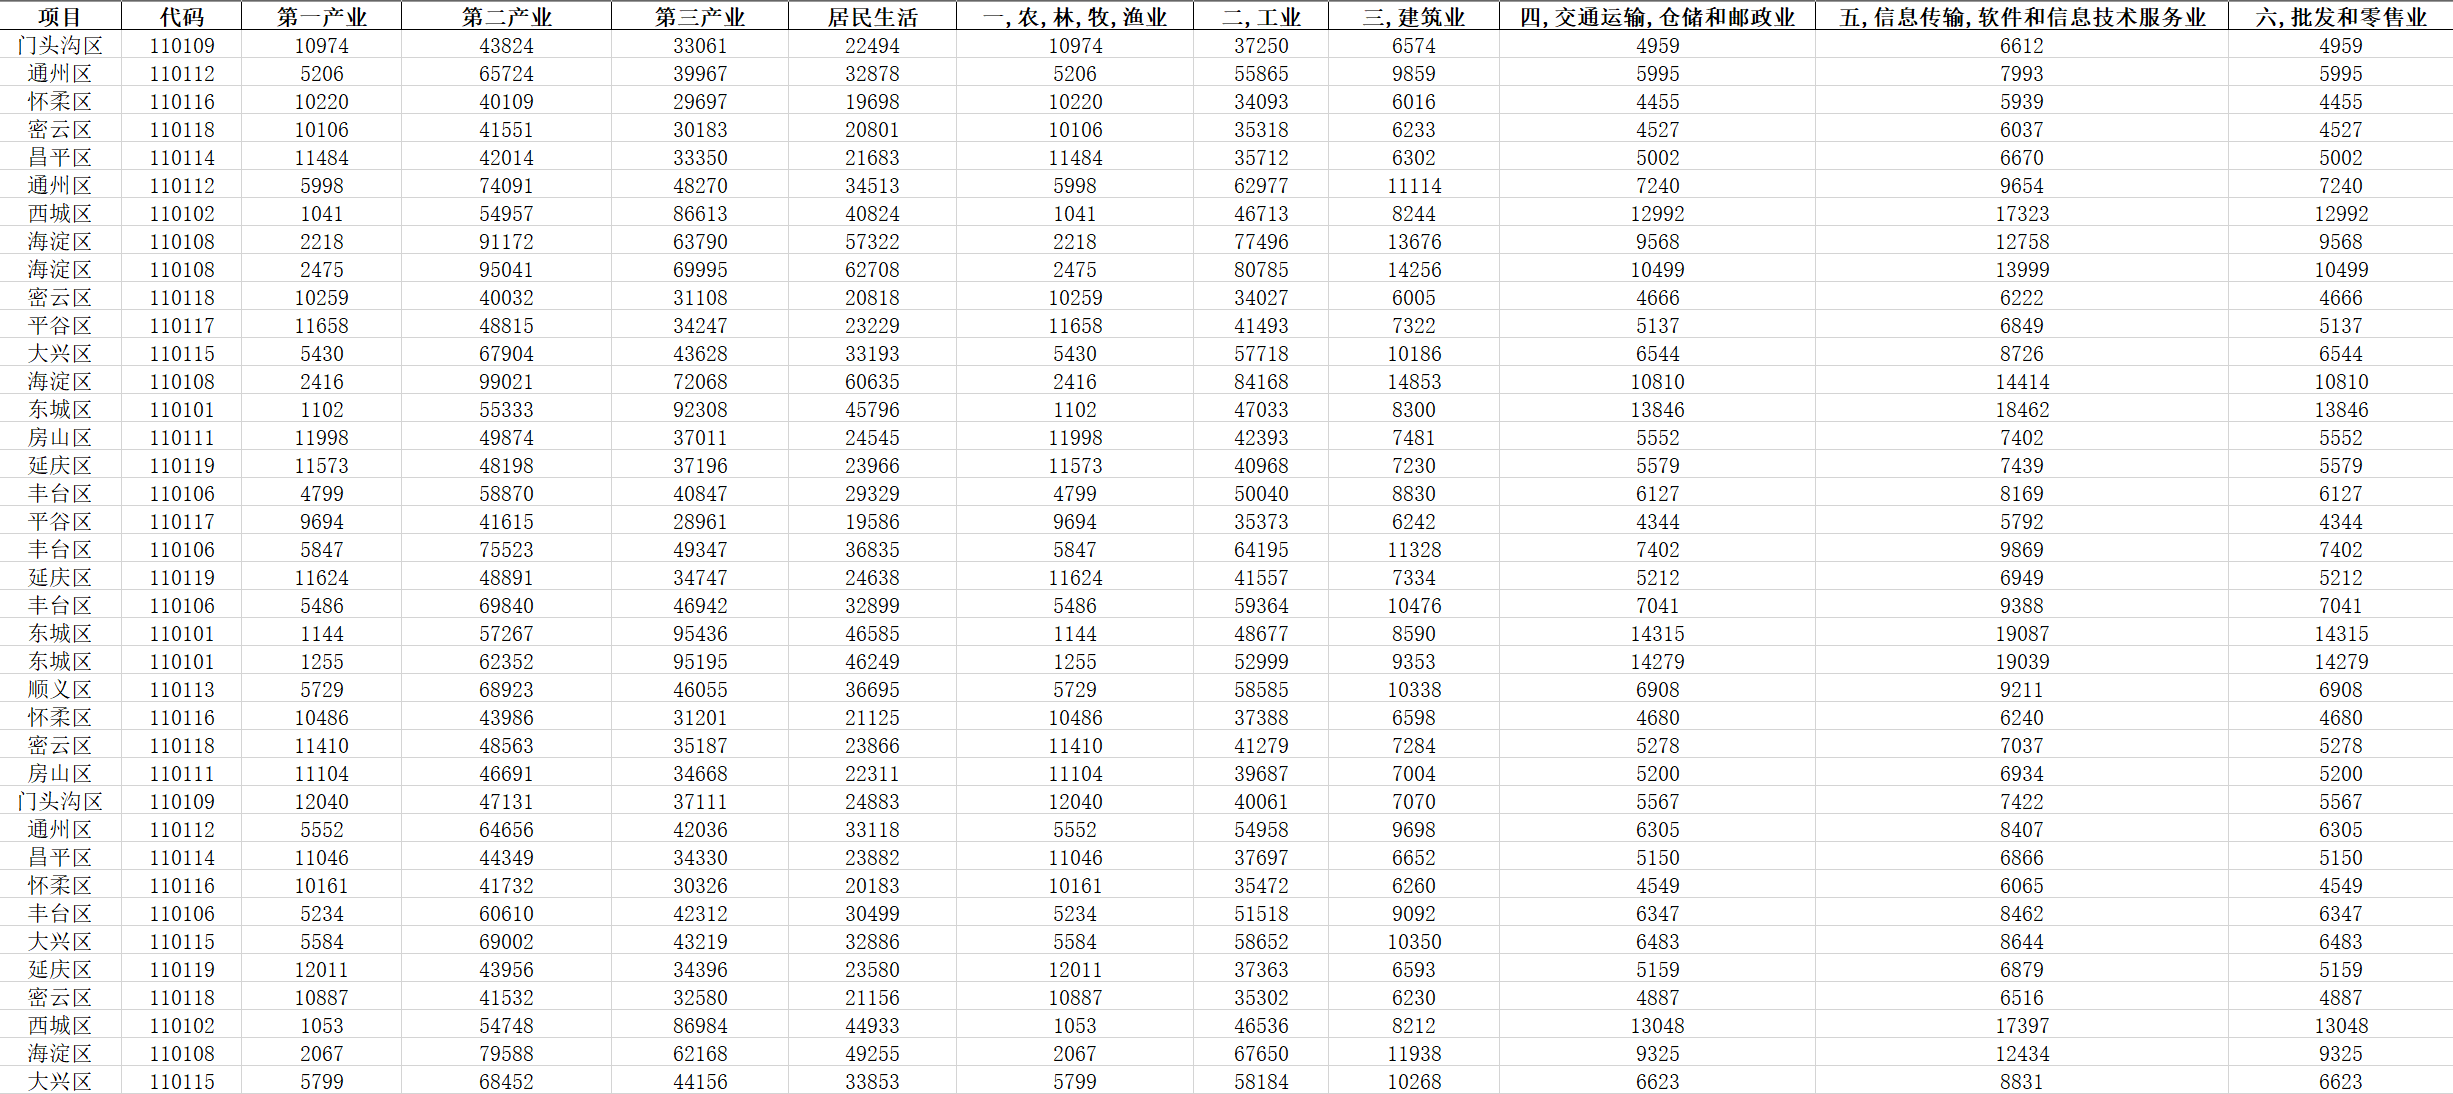The image size is (2453, 1094).
Task: Click the 第三产业 header cell
Action: [x=700, y=17]
